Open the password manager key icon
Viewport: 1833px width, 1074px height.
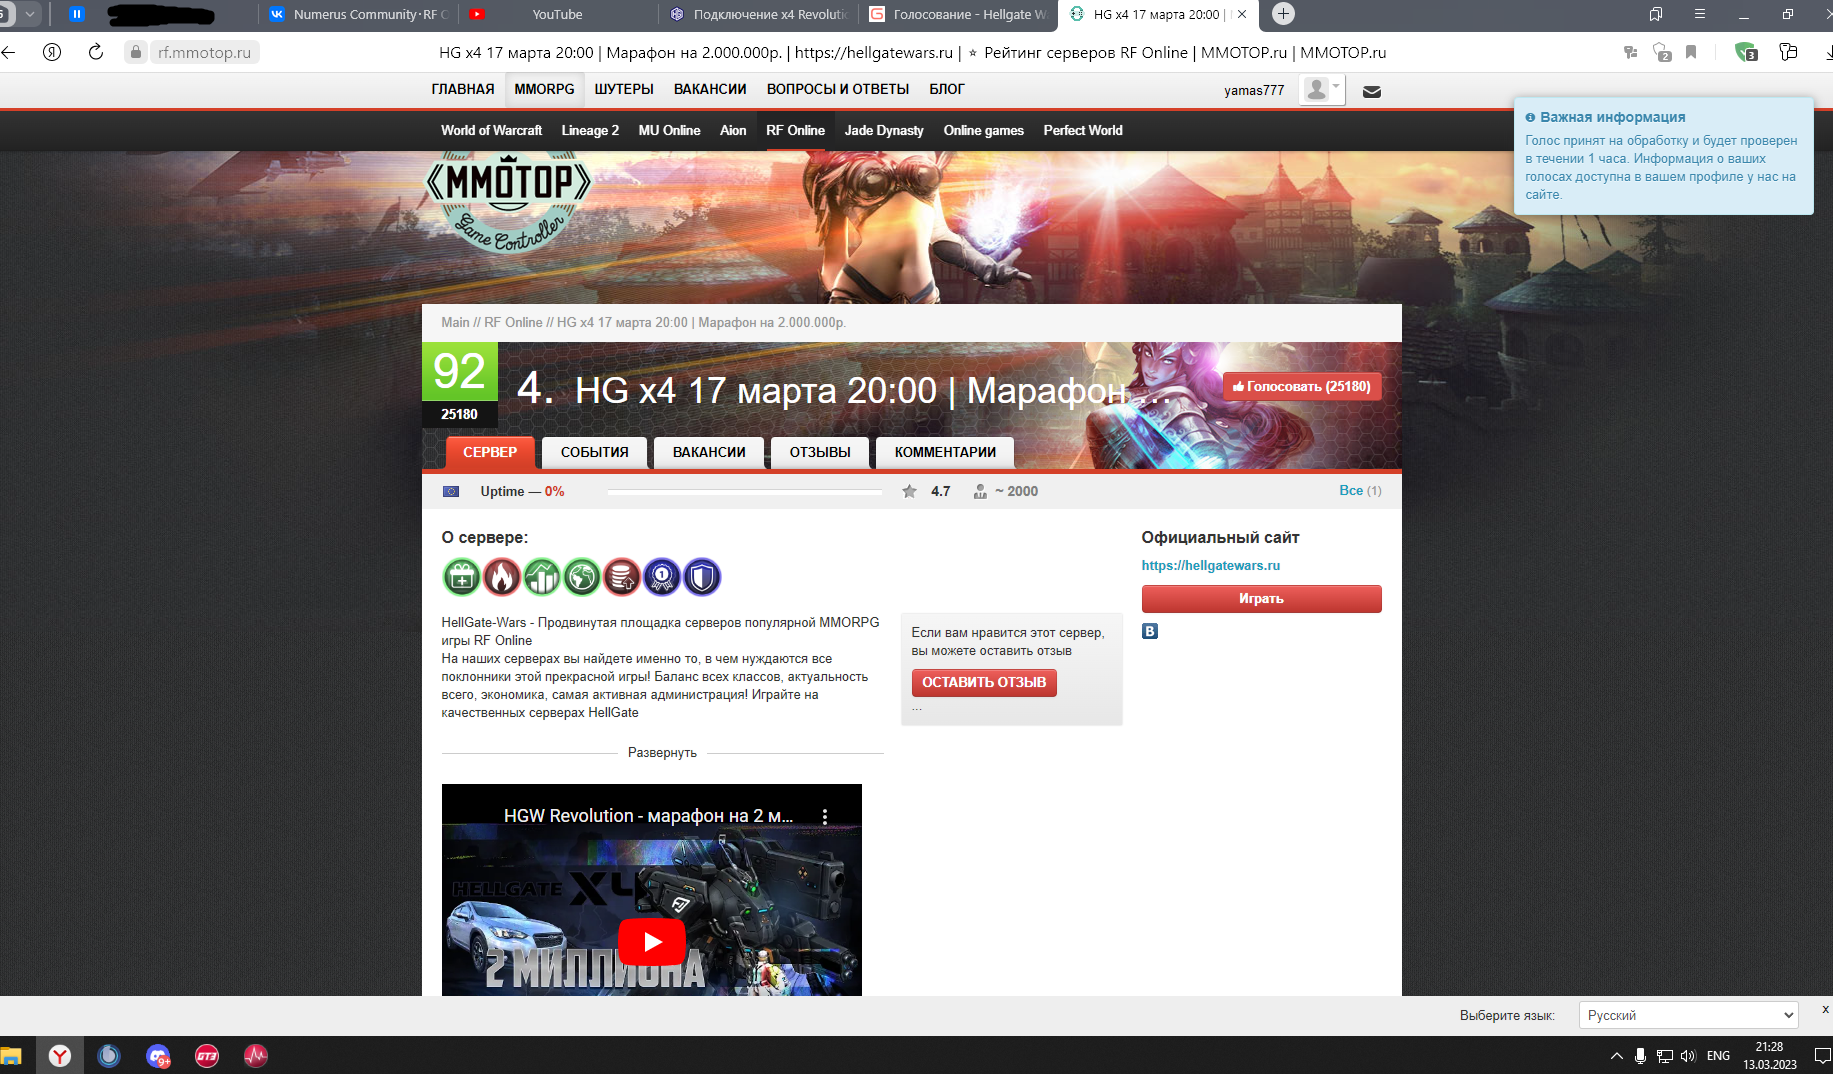(x=1631, y=52)
